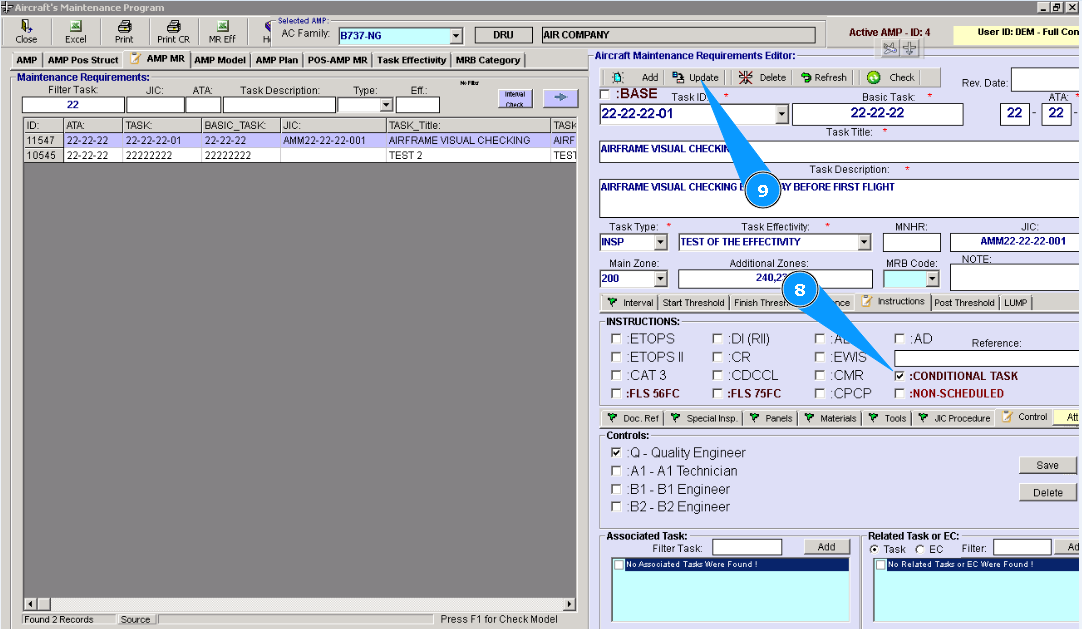1082x630 pixels.
Task: Click the Save button in Controls
Action: coord(1047,465)
